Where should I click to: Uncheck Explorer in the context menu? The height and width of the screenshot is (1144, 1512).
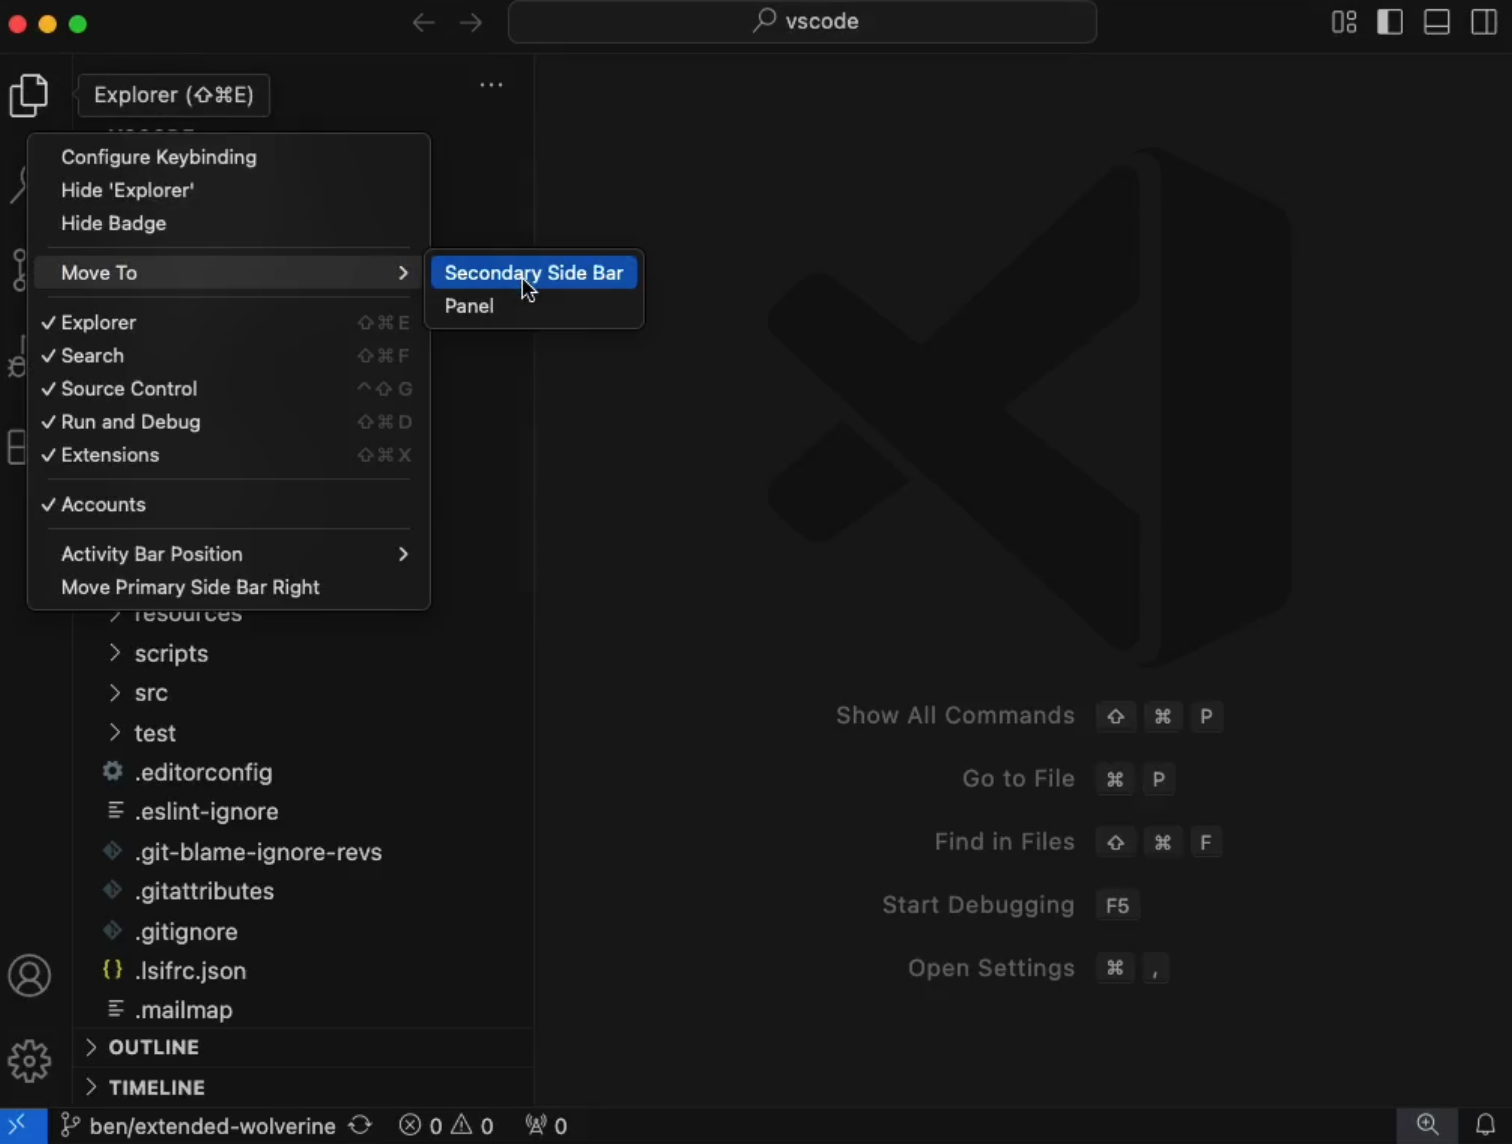click(x=229, y=323)
